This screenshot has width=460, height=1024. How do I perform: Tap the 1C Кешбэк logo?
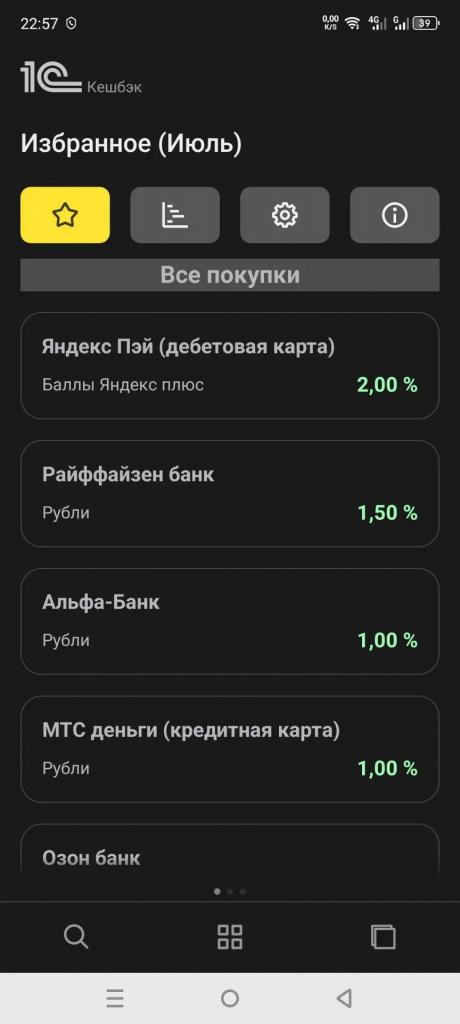coord(81,78)
